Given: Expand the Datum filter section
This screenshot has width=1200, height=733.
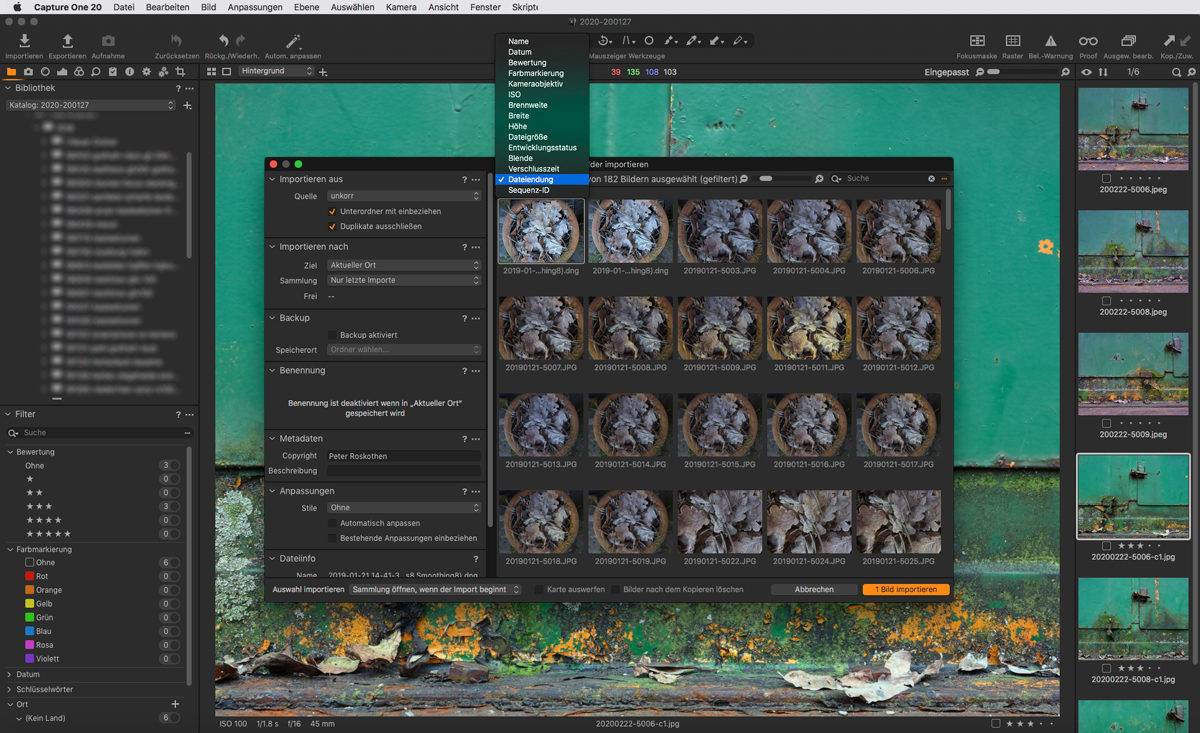Looking at the screenshot, I should 10,674.
